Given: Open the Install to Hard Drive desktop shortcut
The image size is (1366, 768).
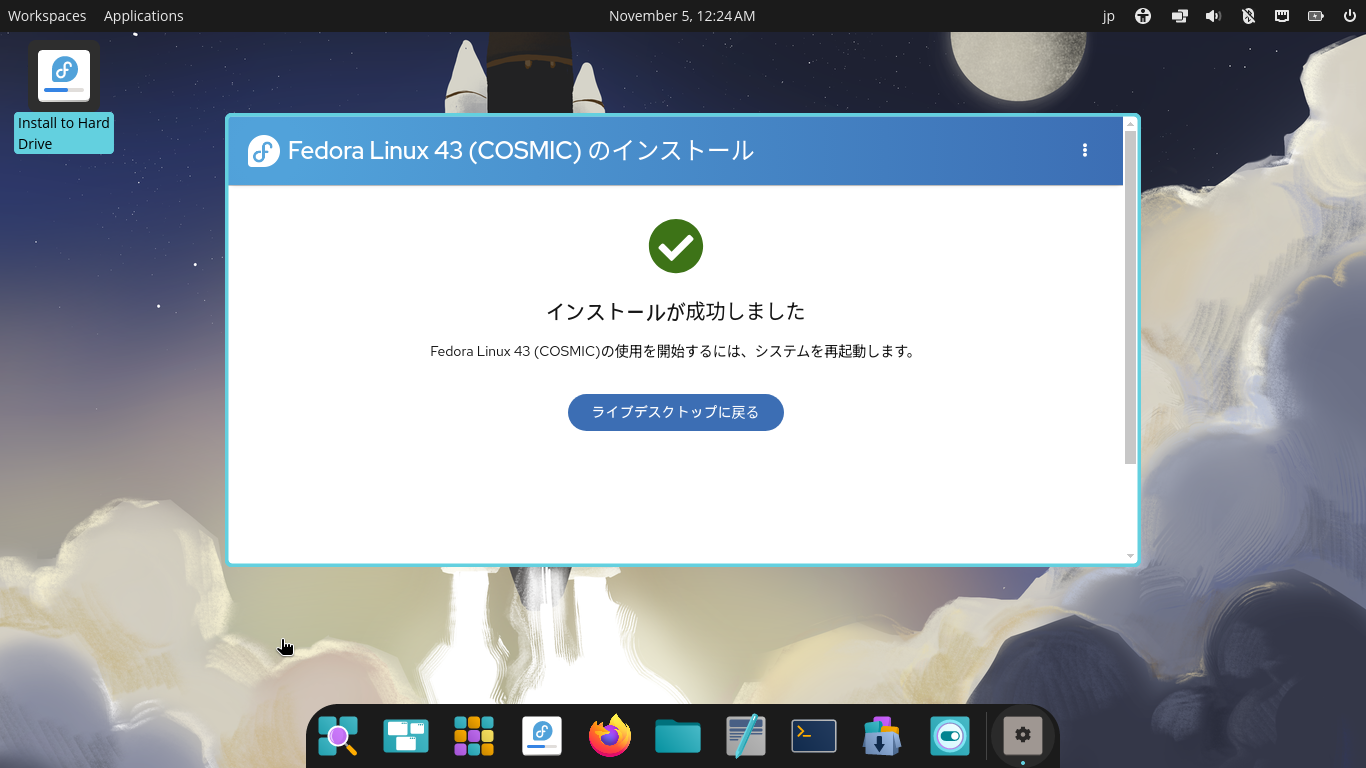Looking at the screenshot, I should click(64, 98).
